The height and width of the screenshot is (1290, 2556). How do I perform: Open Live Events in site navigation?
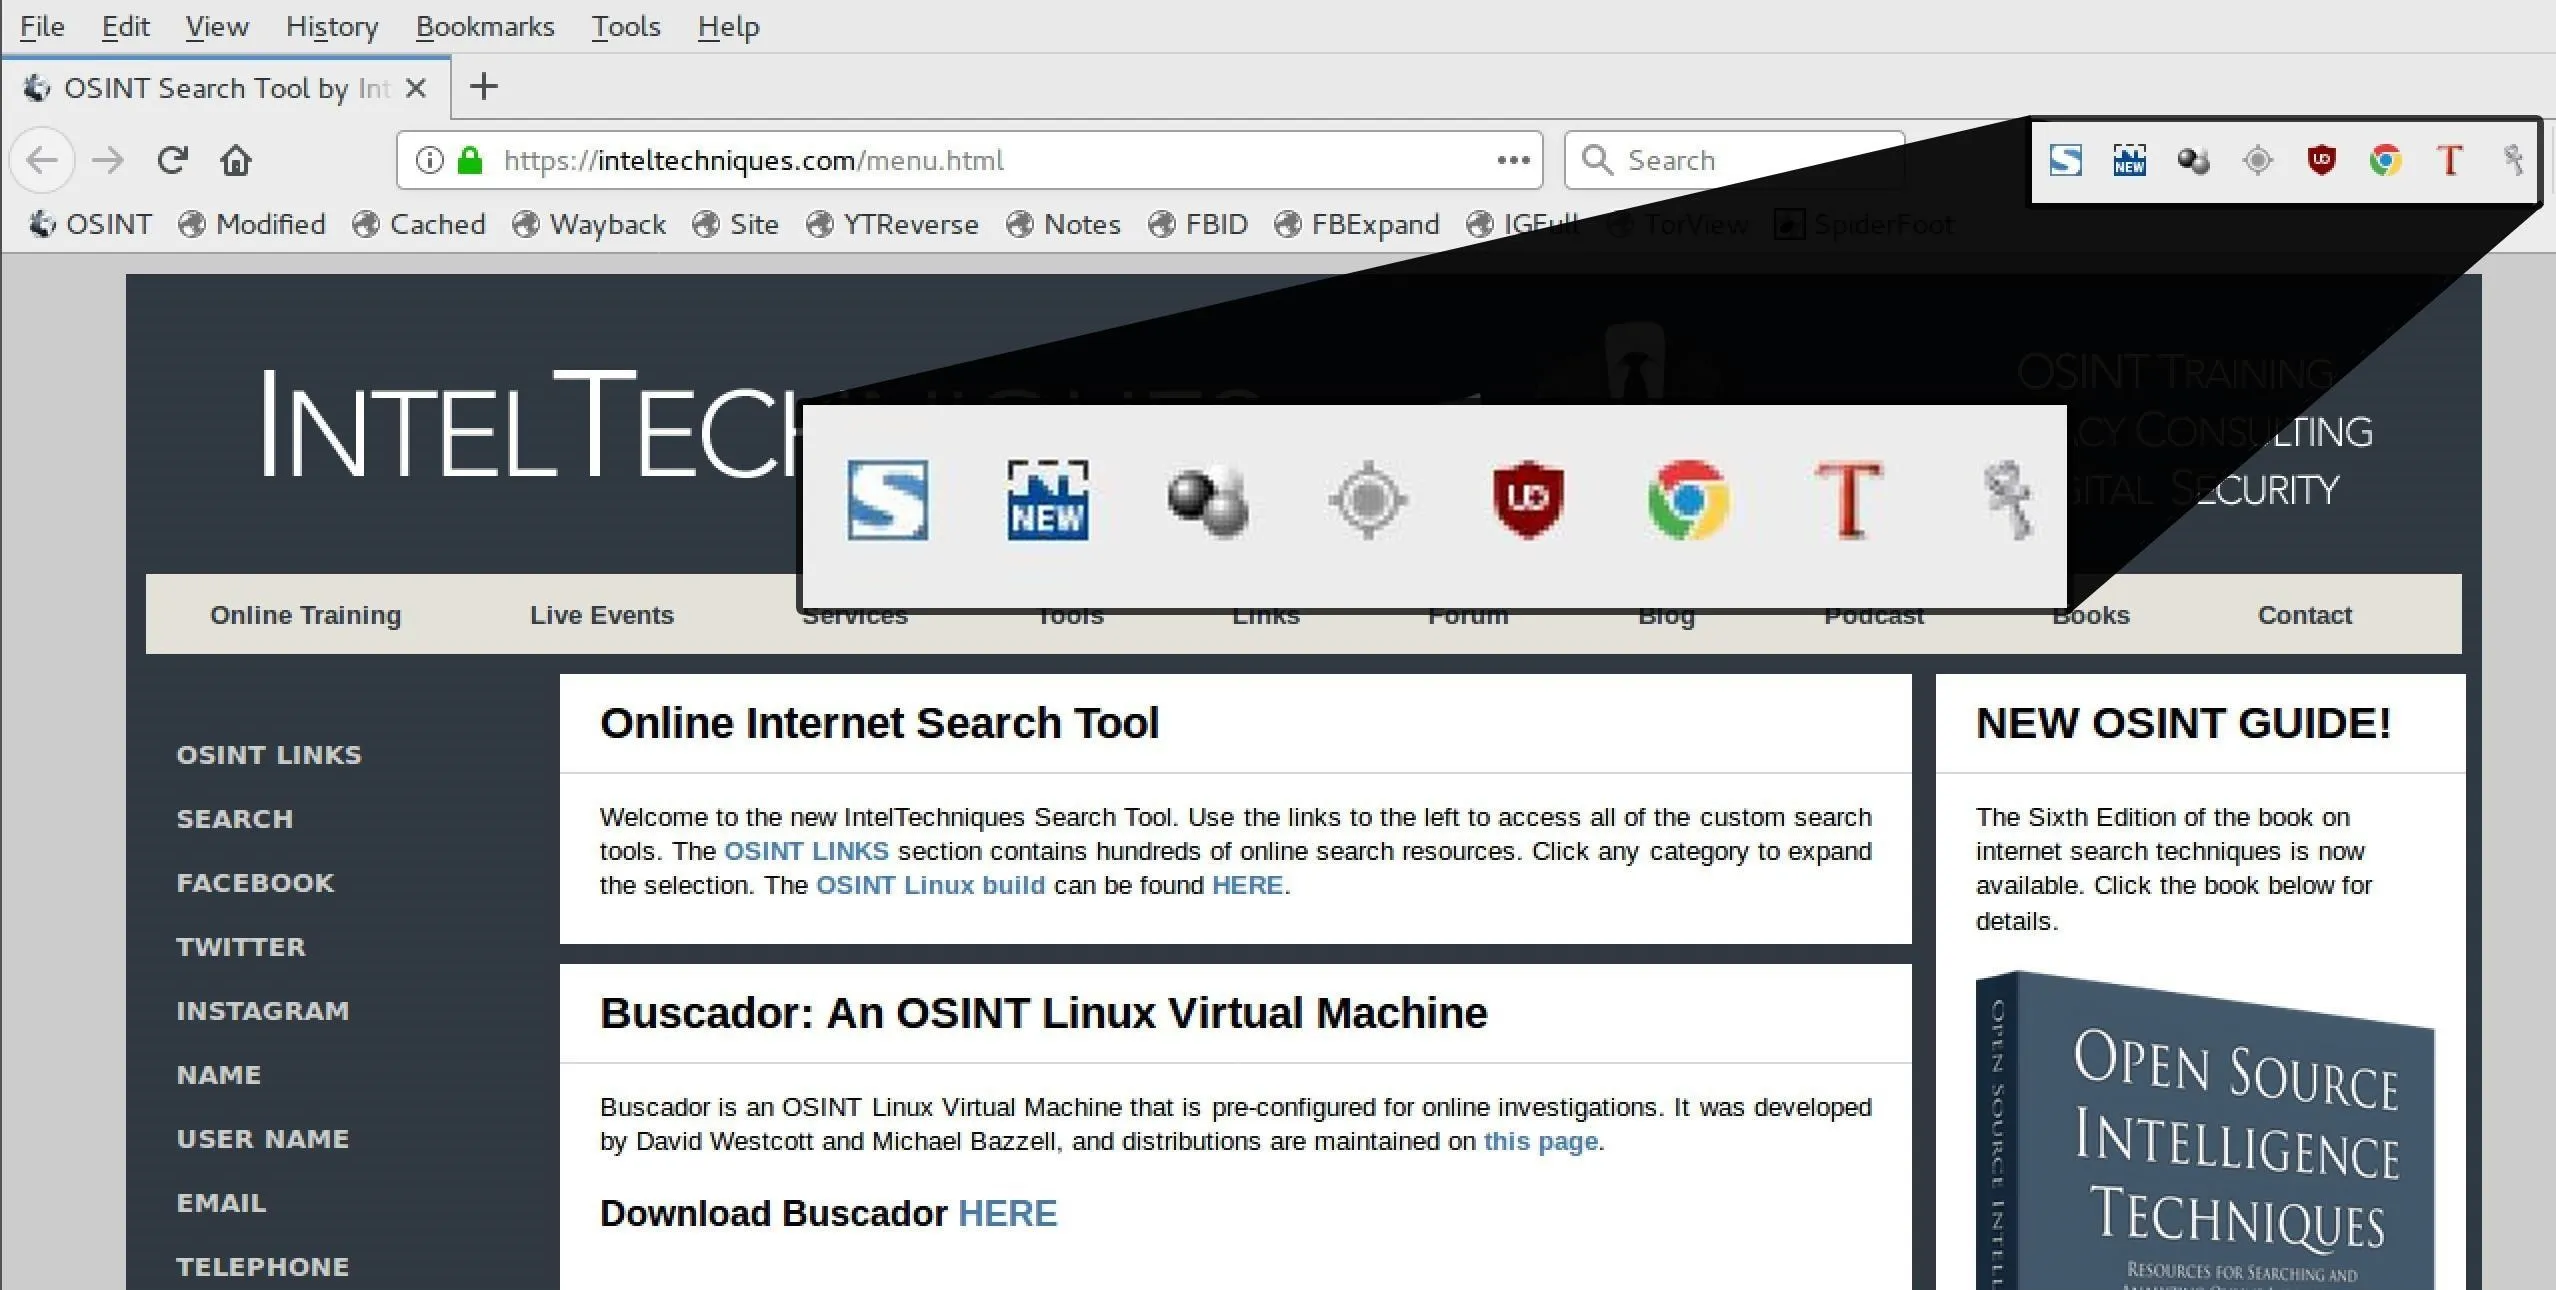(x=602, y=615)
